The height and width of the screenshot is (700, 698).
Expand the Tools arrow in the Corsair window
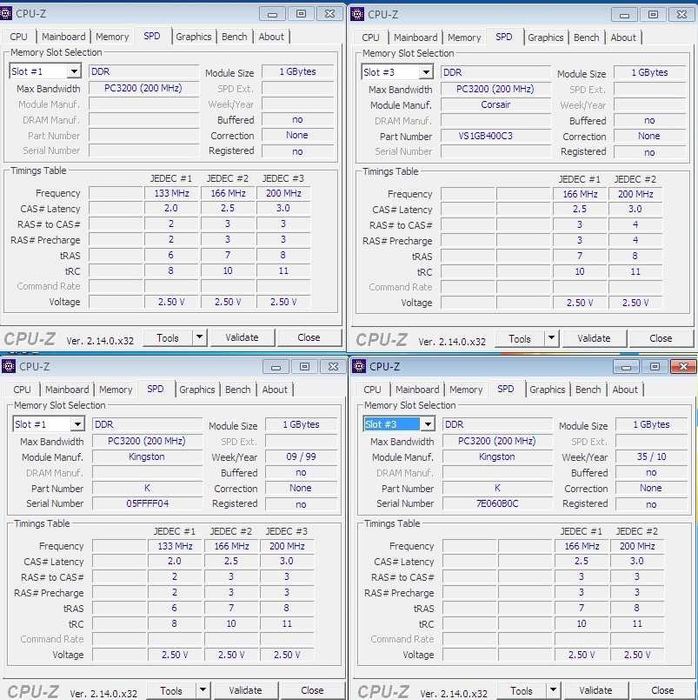[x=552, y=338]
